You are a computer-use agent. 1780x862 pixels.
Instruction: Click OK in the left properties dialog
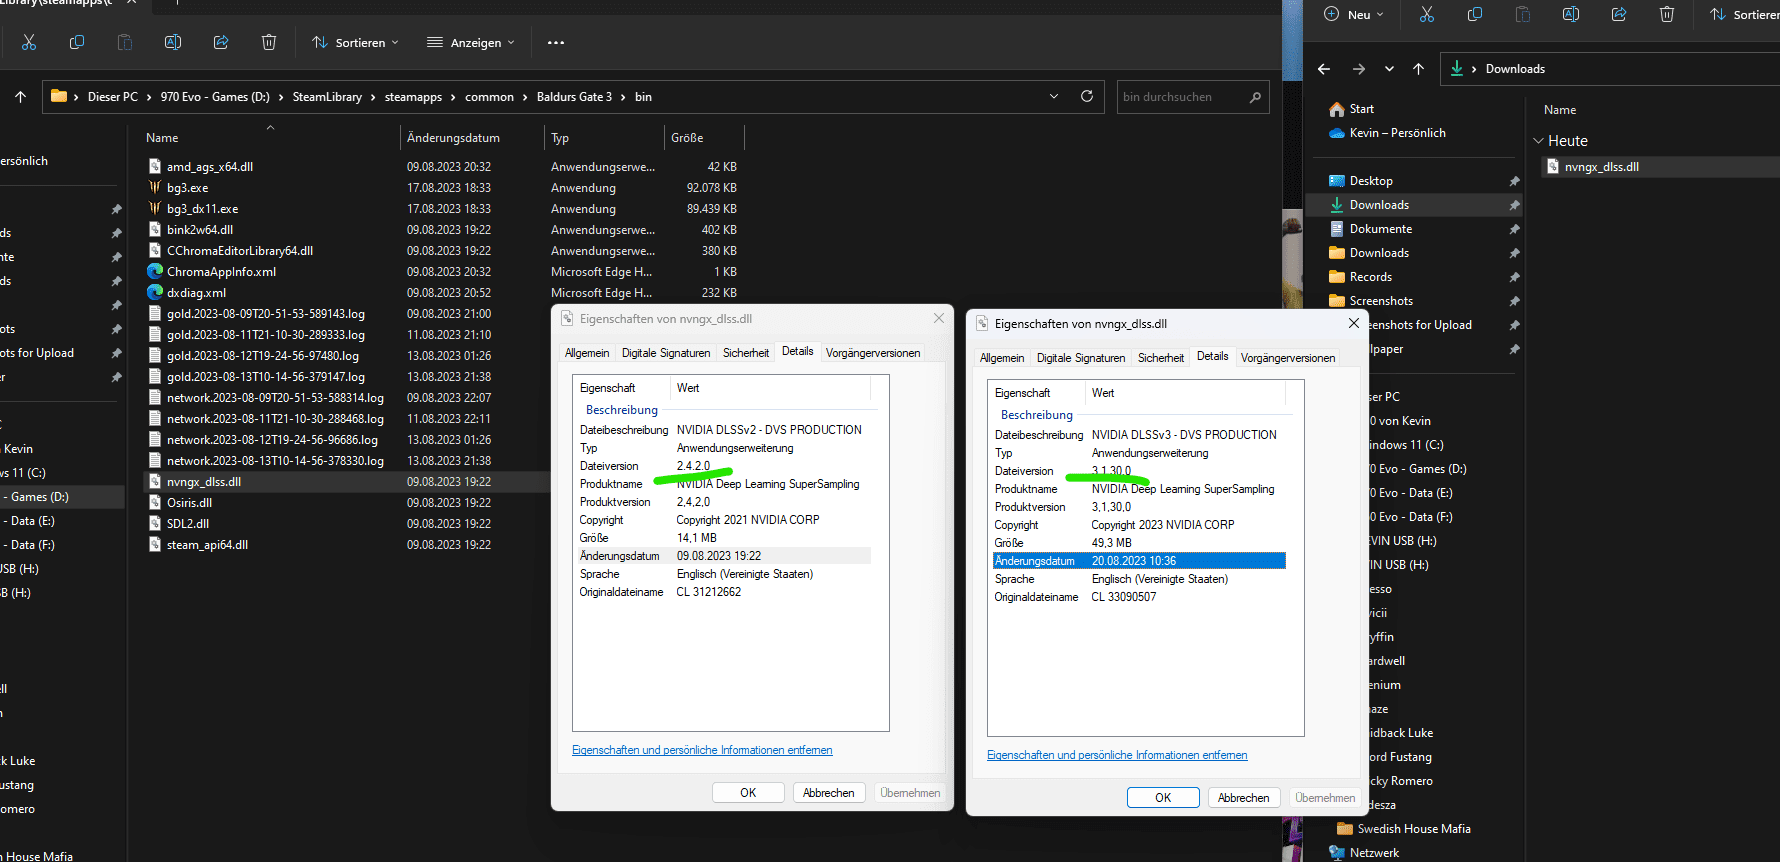pos(748,793)
